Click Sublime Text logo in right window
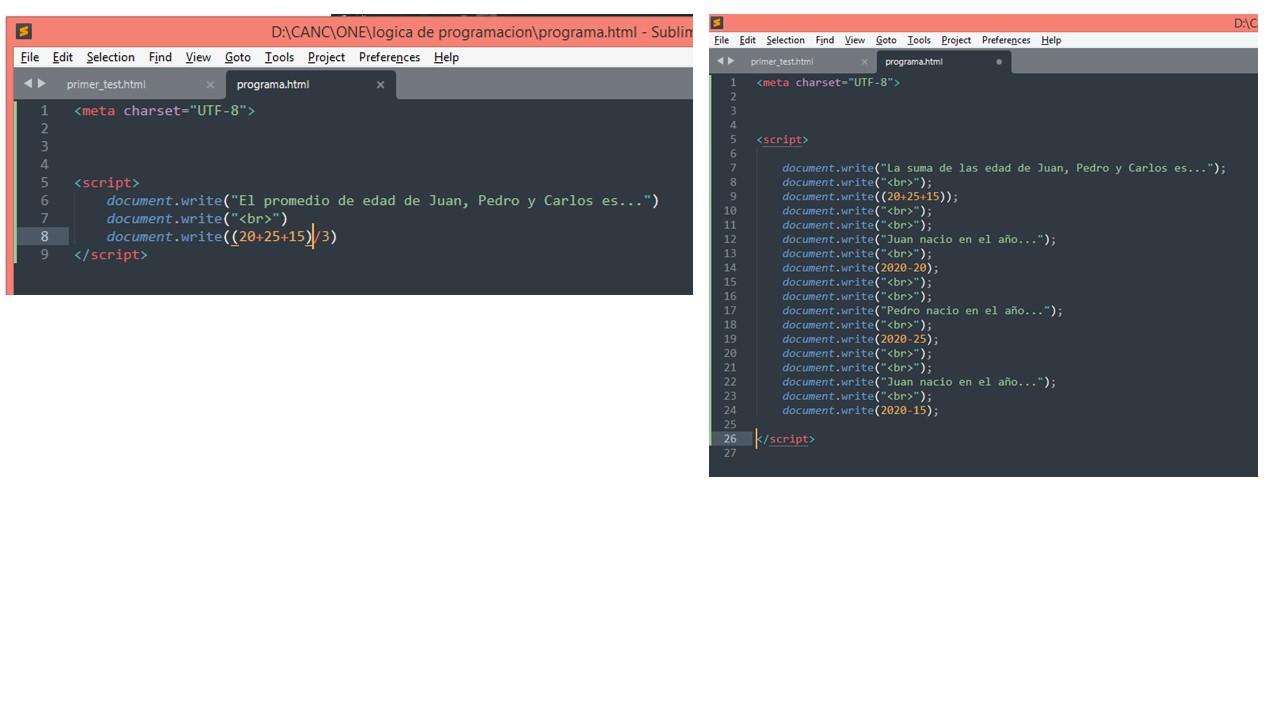 [x=716, y=23]
